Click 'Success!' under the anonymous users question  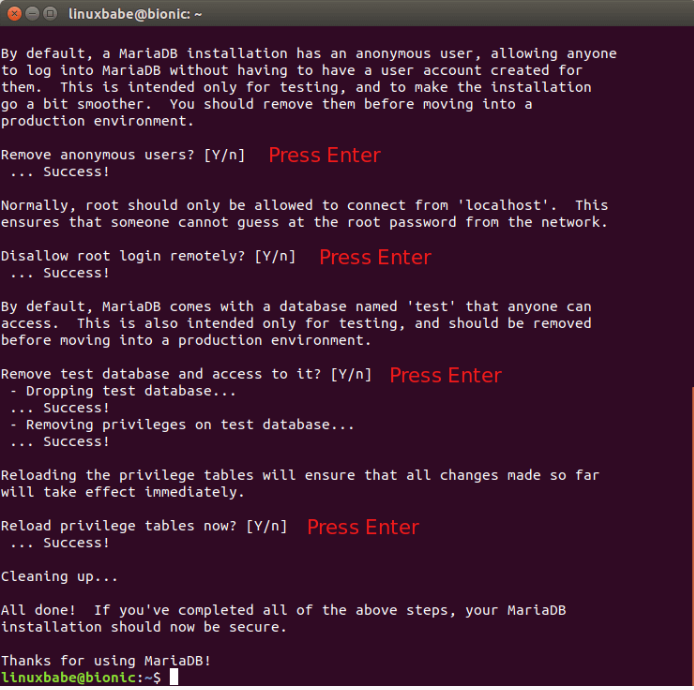tap(76, 172)
